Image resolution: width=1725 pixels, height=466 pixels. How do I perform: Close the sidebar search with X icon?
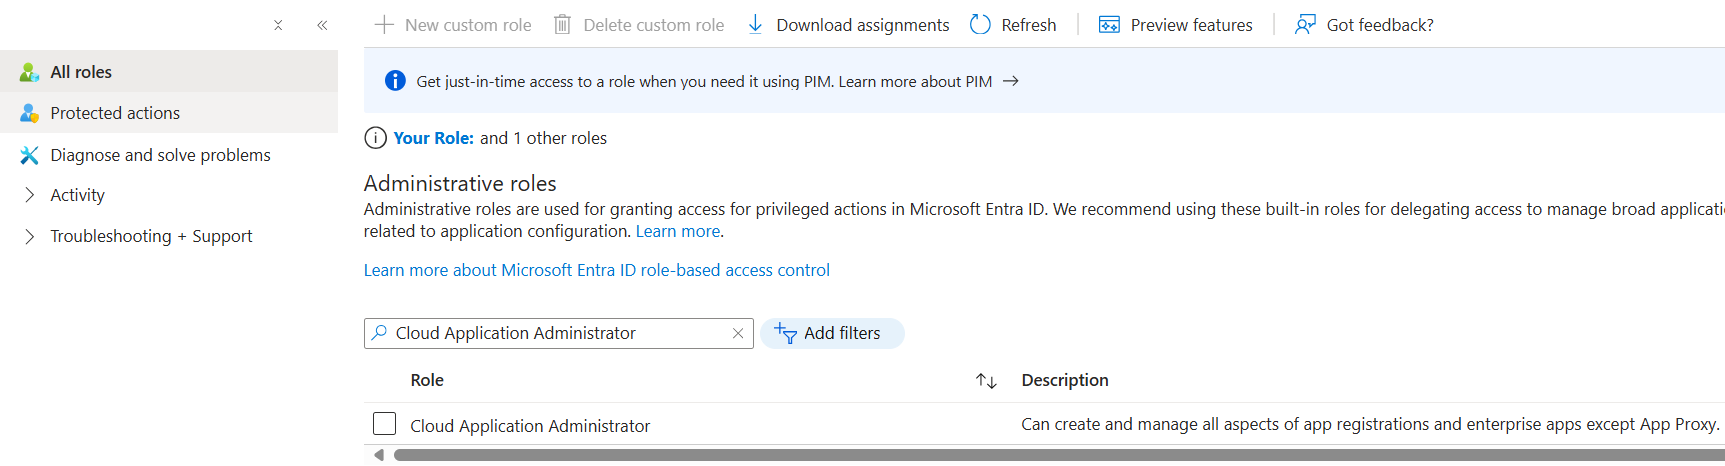278,25
